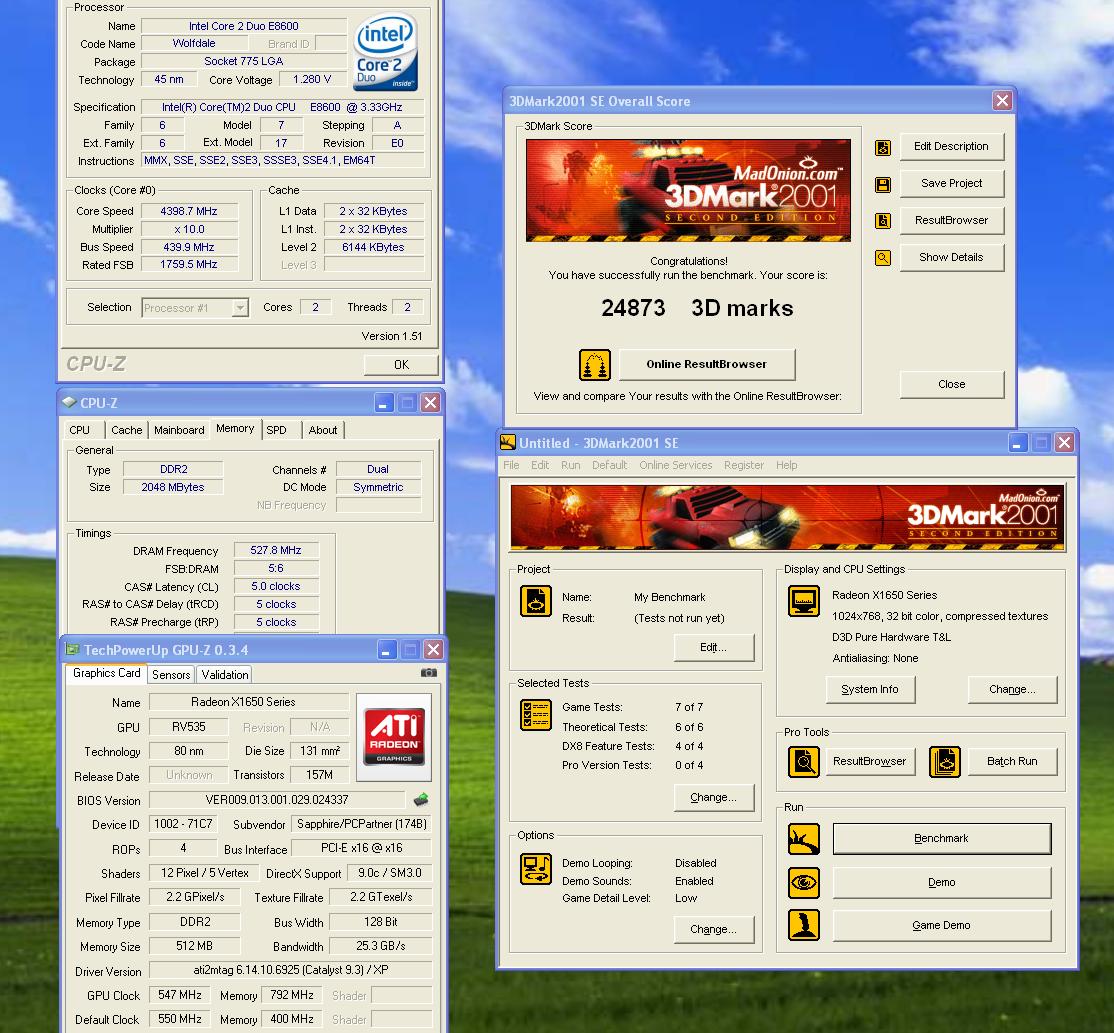Click the Selected Tests checklist icon
The width and height of the screenshot is (1114, 1033).
click(536, 715)
